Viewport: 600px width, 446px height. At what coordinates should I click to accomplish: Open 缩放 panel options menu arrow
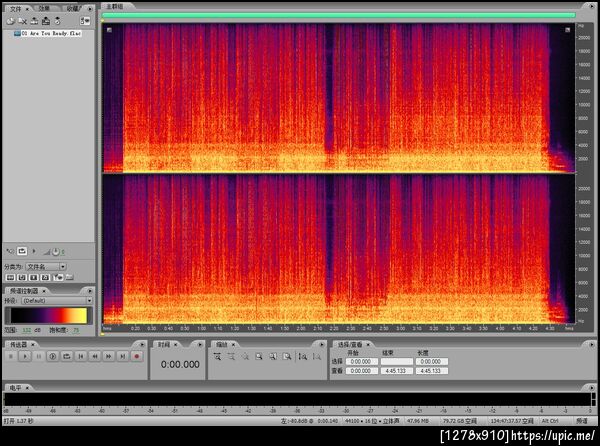(x=322, y=345)
